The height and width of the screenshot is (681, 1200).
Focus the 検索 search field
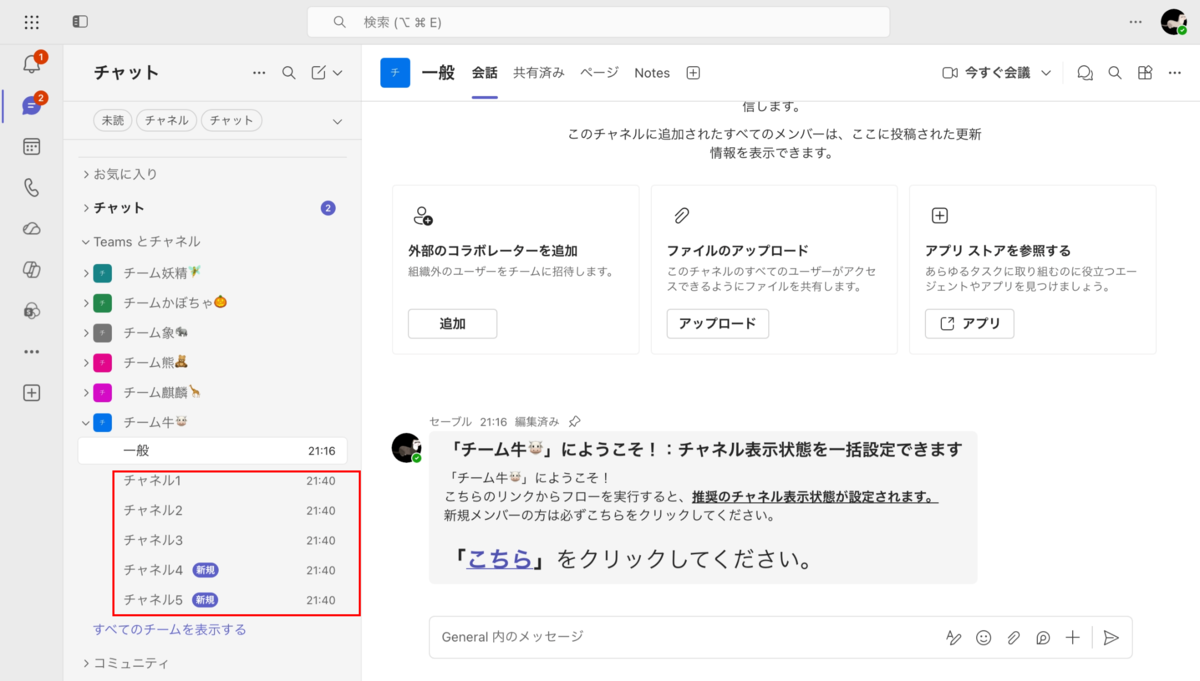pyautogui.click(x=598, y=22)
